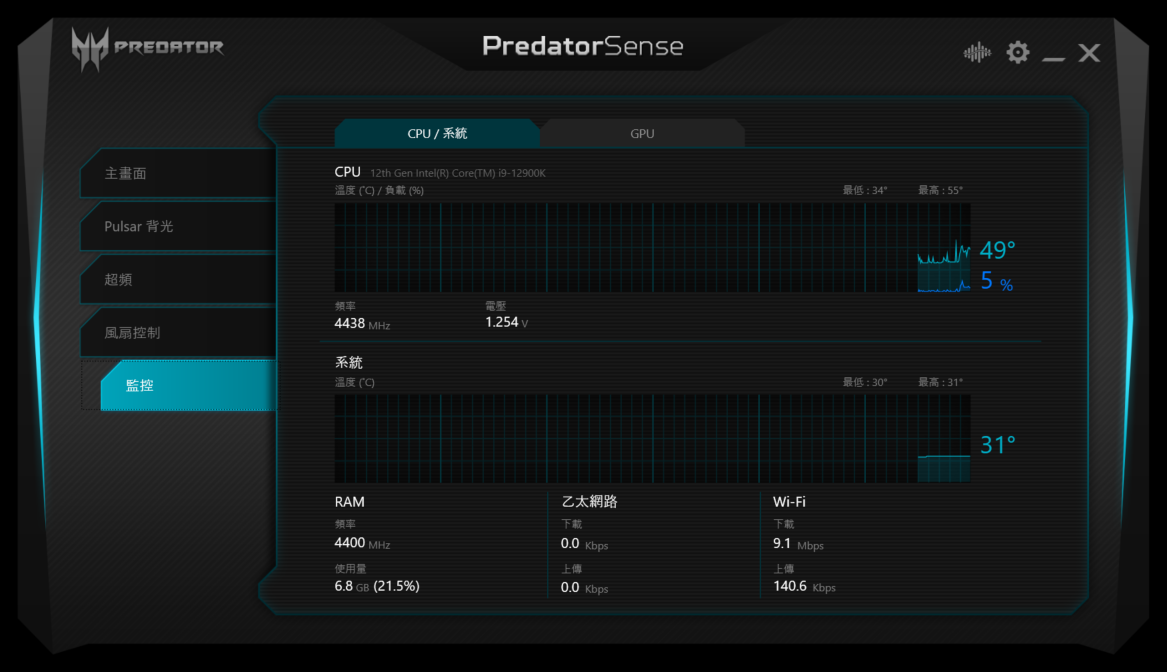Screen dimensions: 1167x672
Task: Open the audio waveform icon in title bar
Action: 976,53
